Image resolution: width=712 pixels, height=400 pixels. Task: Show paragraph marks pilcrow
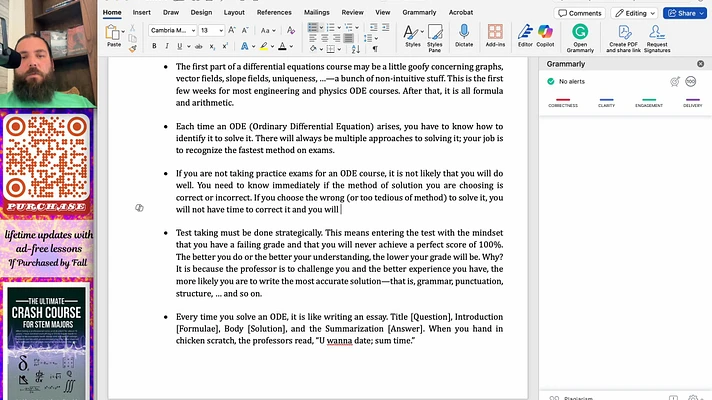pyautogui.click(x=375, y=49)
